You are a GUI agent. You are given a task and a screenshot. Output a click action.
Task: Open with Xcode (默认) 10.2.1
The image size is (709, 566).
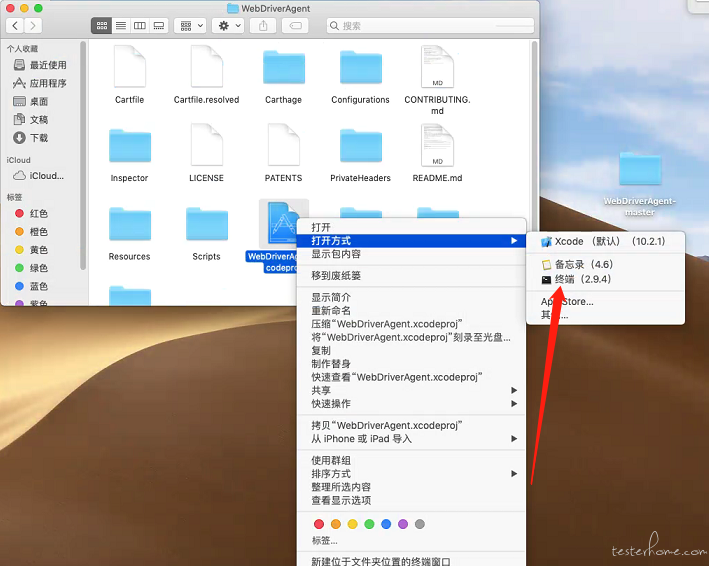coord(605,241)
